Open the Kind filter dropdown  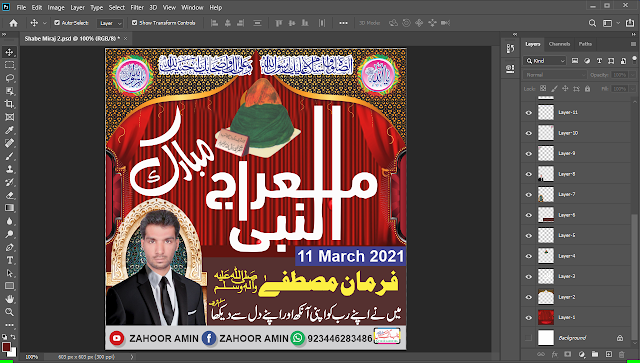544,61
